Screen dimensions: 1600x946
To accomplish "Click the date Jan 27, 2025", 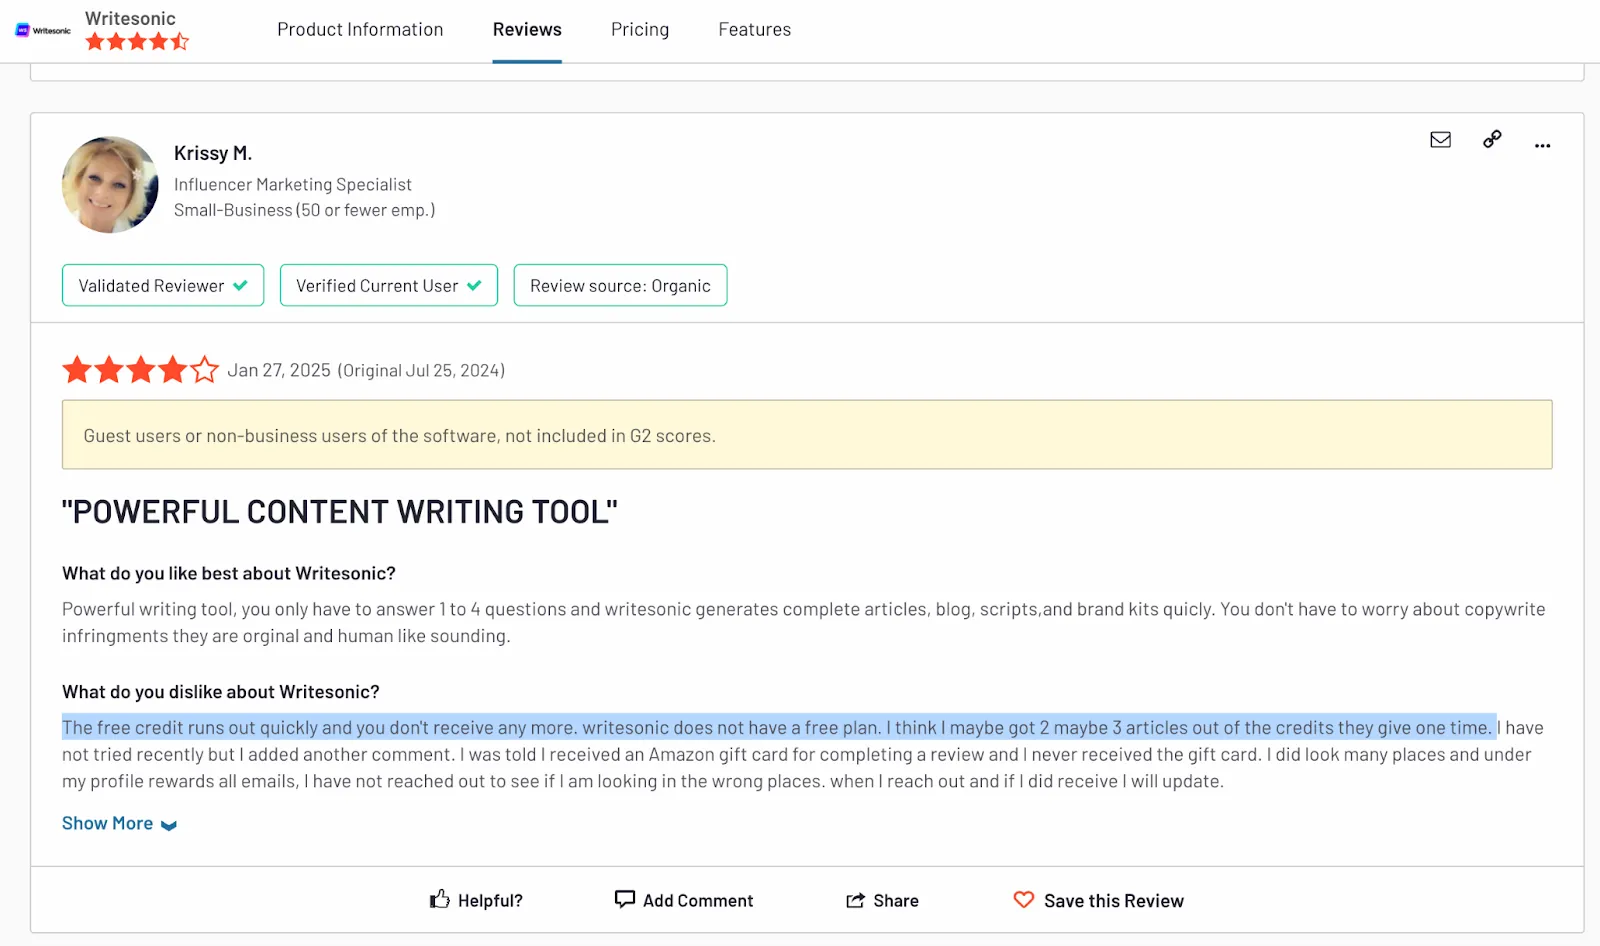I will (279, 370).
